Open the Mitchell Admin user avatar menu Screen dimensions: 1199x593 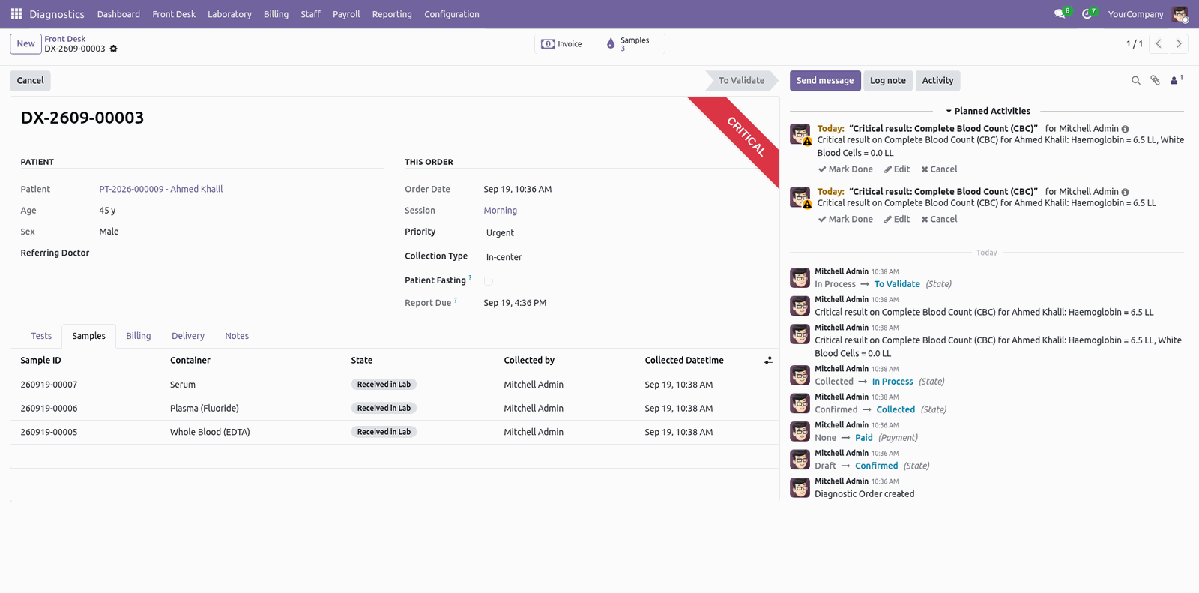tap(1180, 14)
